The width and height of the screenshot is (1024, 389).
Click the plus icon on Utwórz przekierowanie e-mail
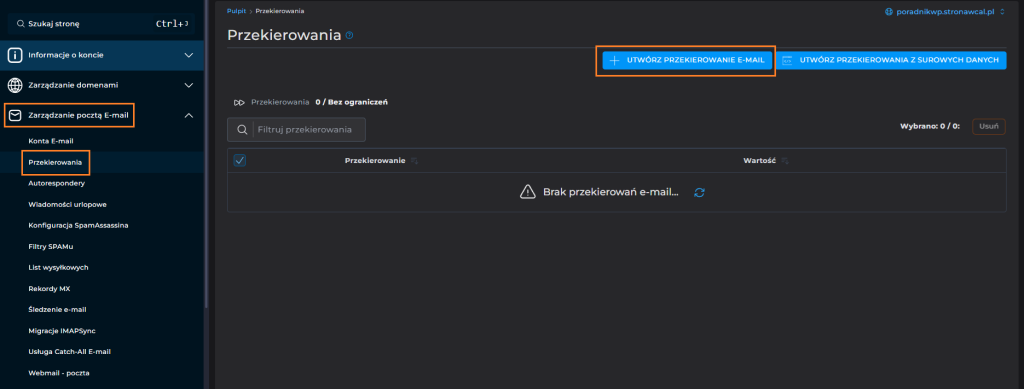tap(614, 60)
